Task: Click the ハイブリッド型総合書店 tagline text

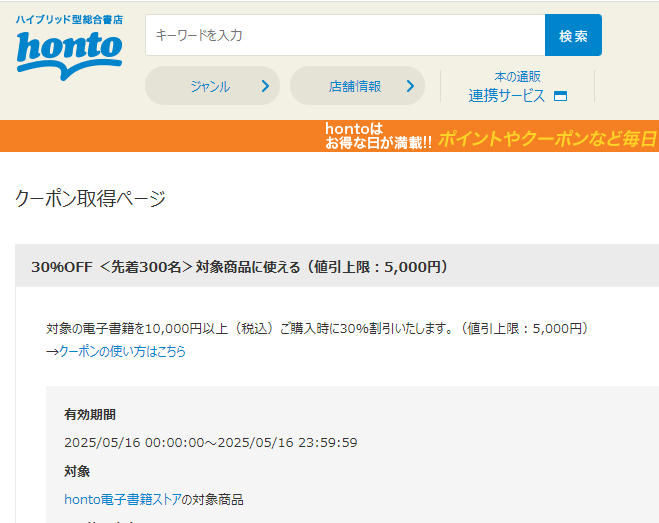Action: point(69,20)
